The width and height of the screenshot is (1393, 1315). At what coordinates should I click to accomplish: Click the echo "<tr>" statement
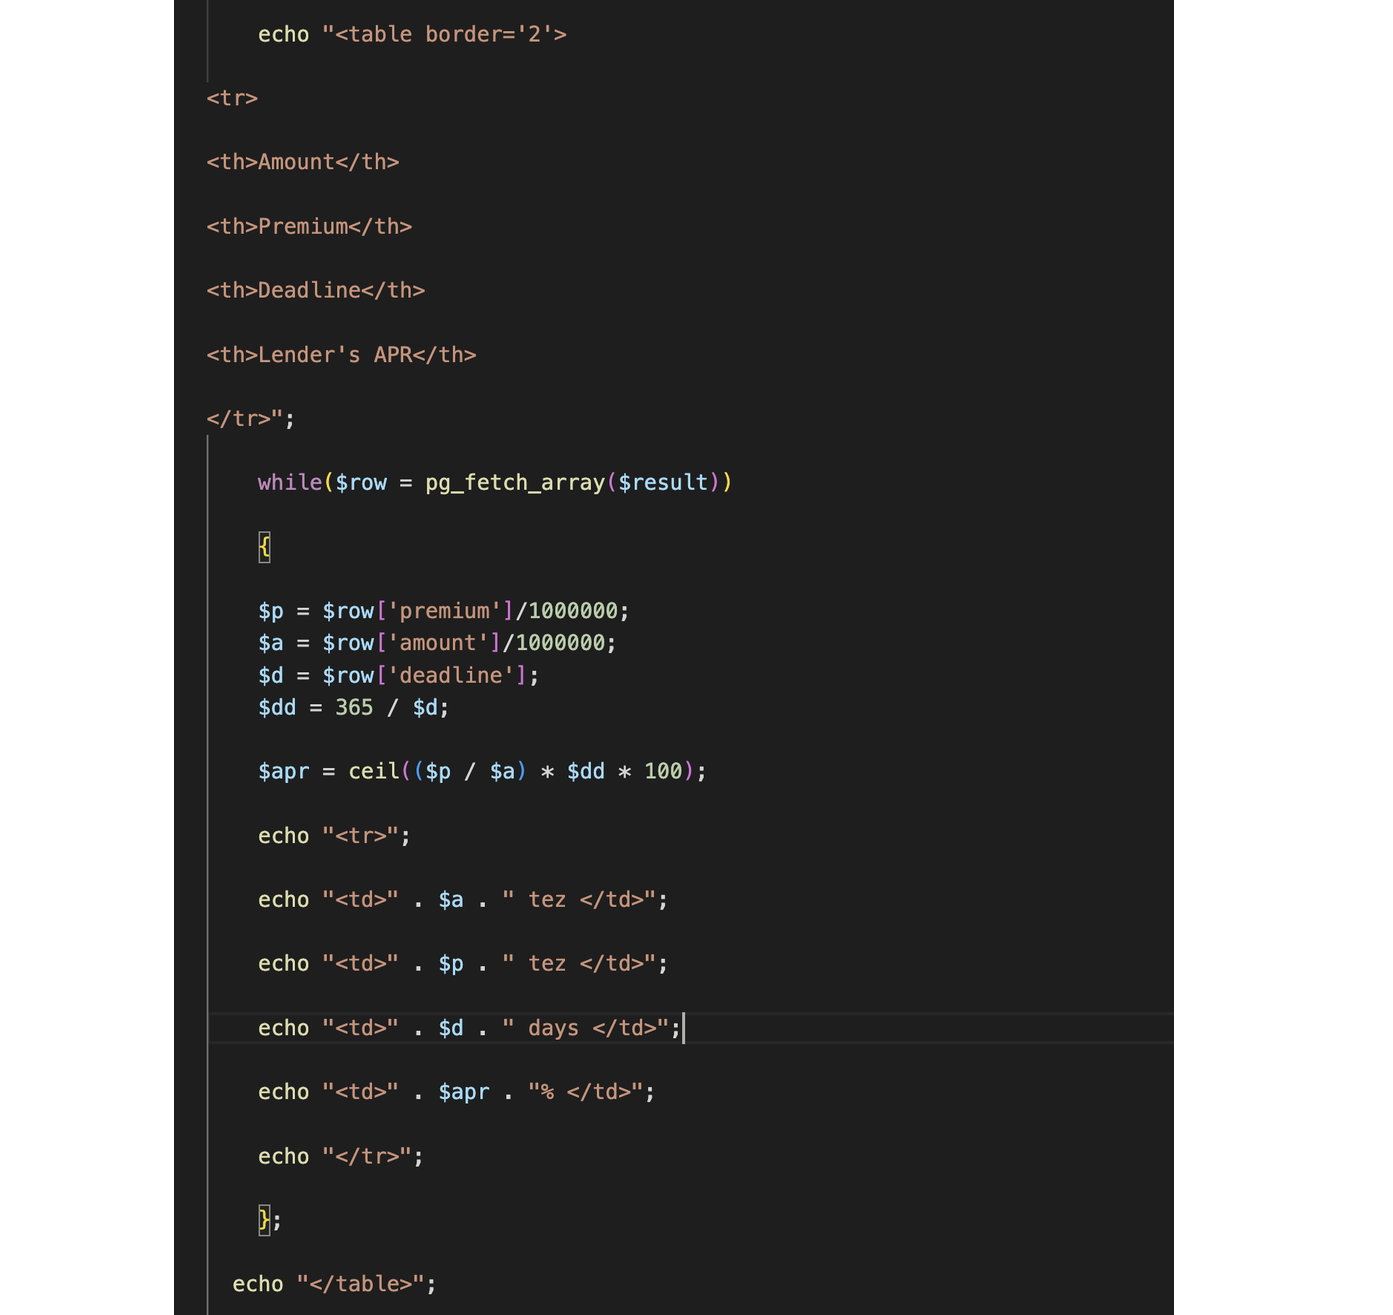pos(334,836)
